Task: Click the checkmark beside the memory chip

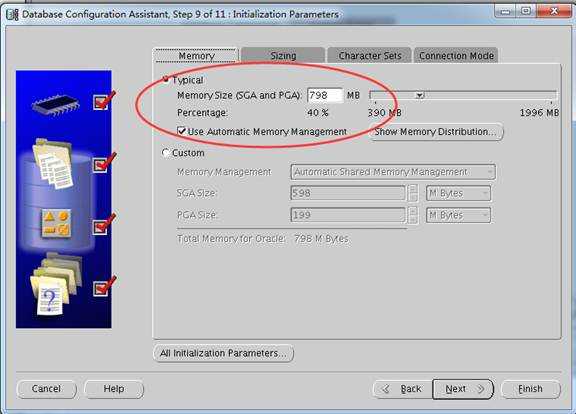Action: (x=104, y=101)
